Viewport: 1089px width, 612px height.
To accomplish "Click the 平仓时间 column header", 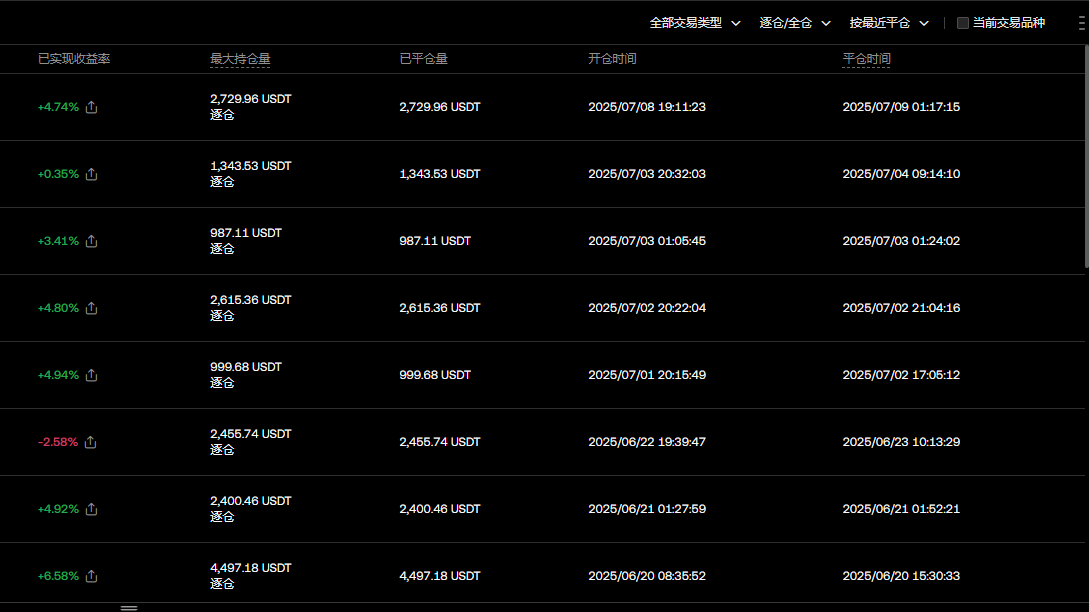I will pos(866,59).
